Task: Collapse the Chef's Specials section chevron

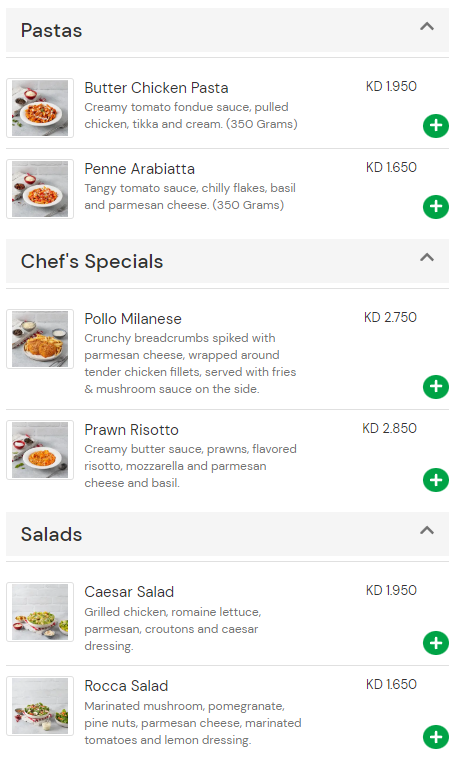Action: click(x=427, y=257)
